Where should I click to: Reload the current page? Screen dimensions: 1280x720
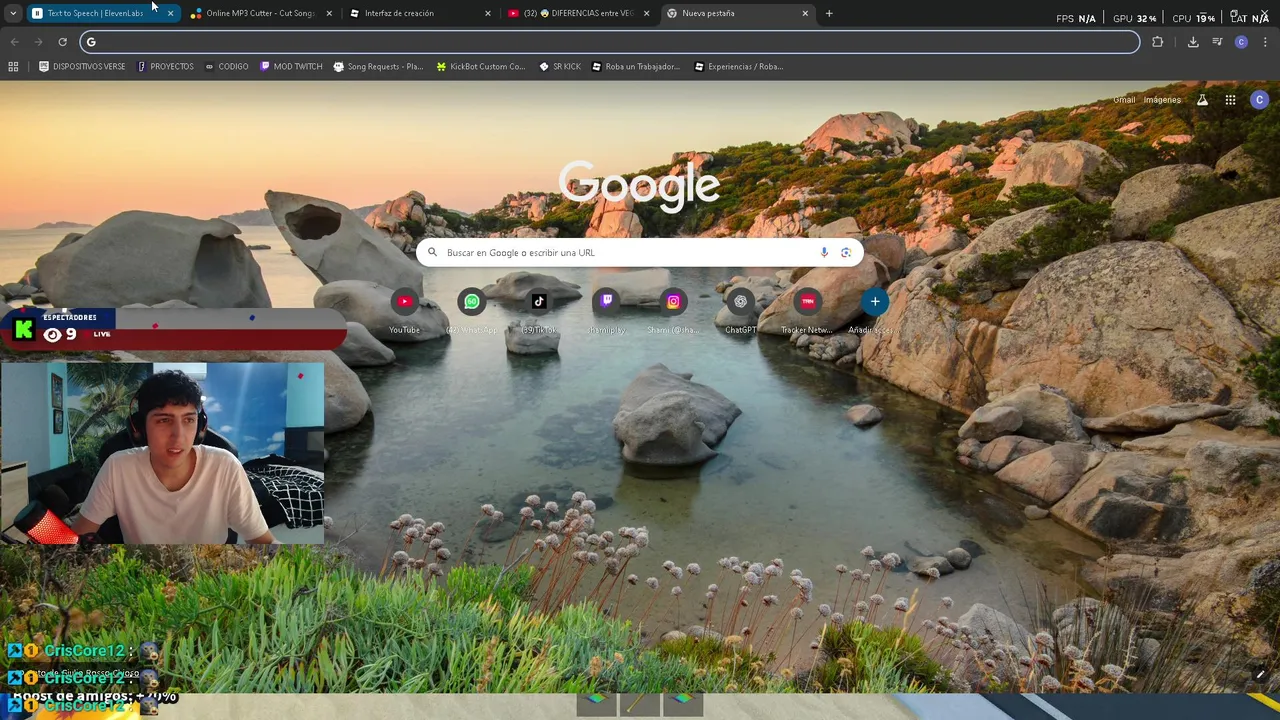point(62,42)
